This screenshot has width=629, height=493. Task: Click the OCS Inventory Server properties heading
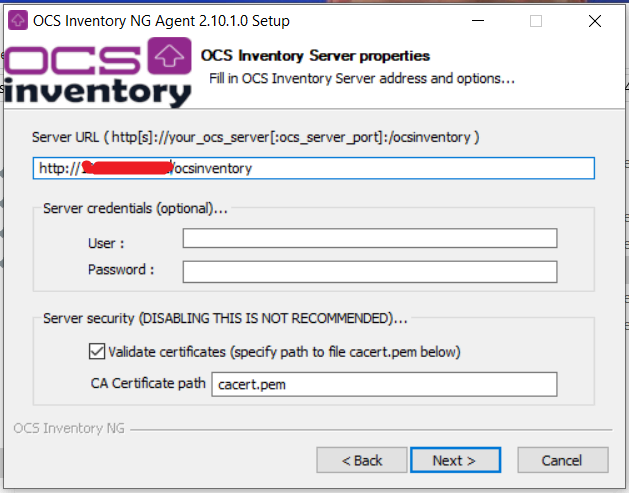click(x=315, y=55)
